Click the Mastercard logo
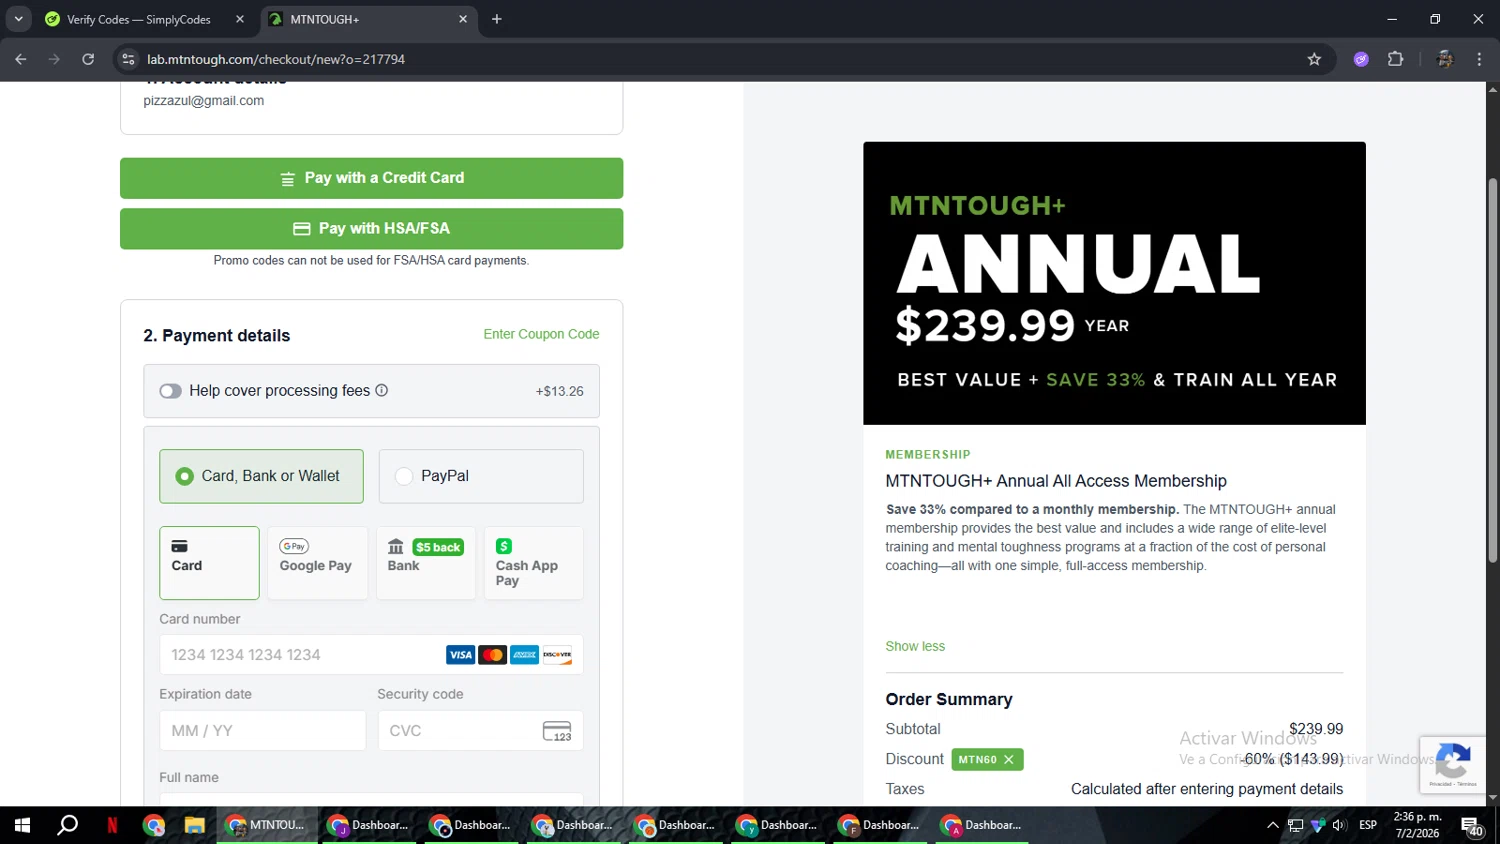The width and height of the screenshot is (1500, 844). point(492,655)
